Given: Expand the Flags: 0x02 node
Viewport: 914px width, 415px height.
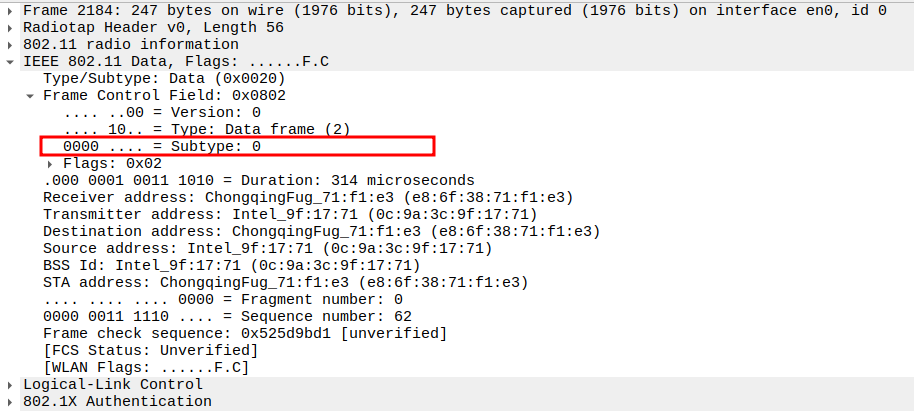Looking at the screenshot, I should 50,163.
